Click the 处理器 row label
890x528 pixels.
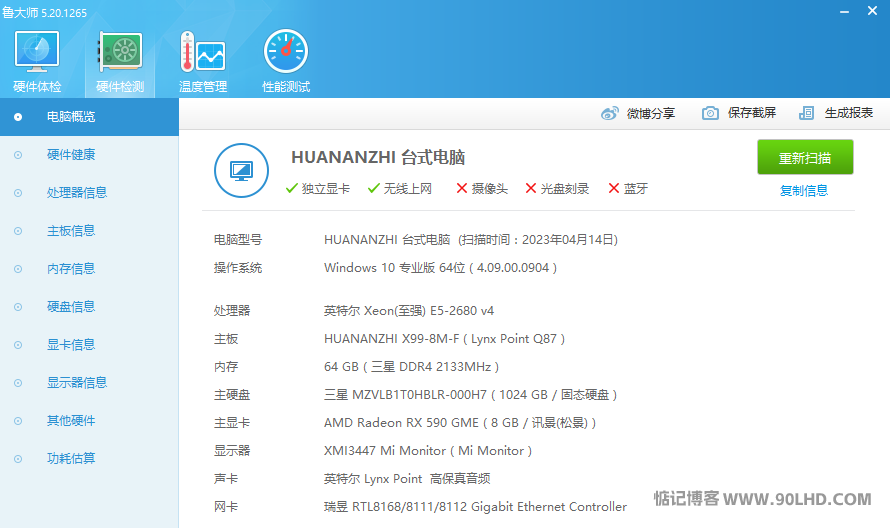coord(232,311)
